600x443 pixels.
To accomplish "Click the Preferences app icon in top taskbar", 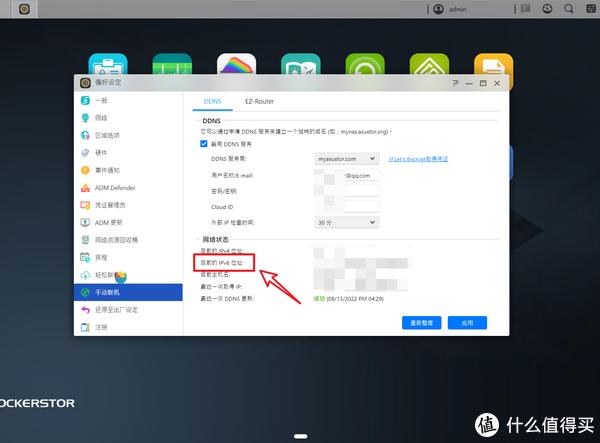I will click(x=24, y=9).
